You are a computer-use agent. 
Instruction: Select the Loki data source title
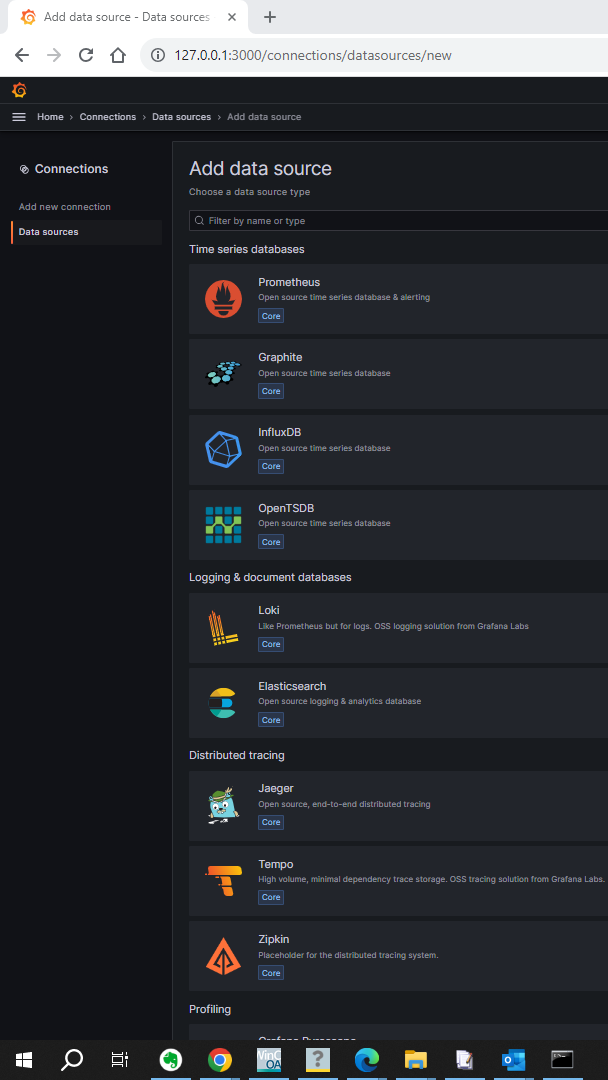click(269, 610)
